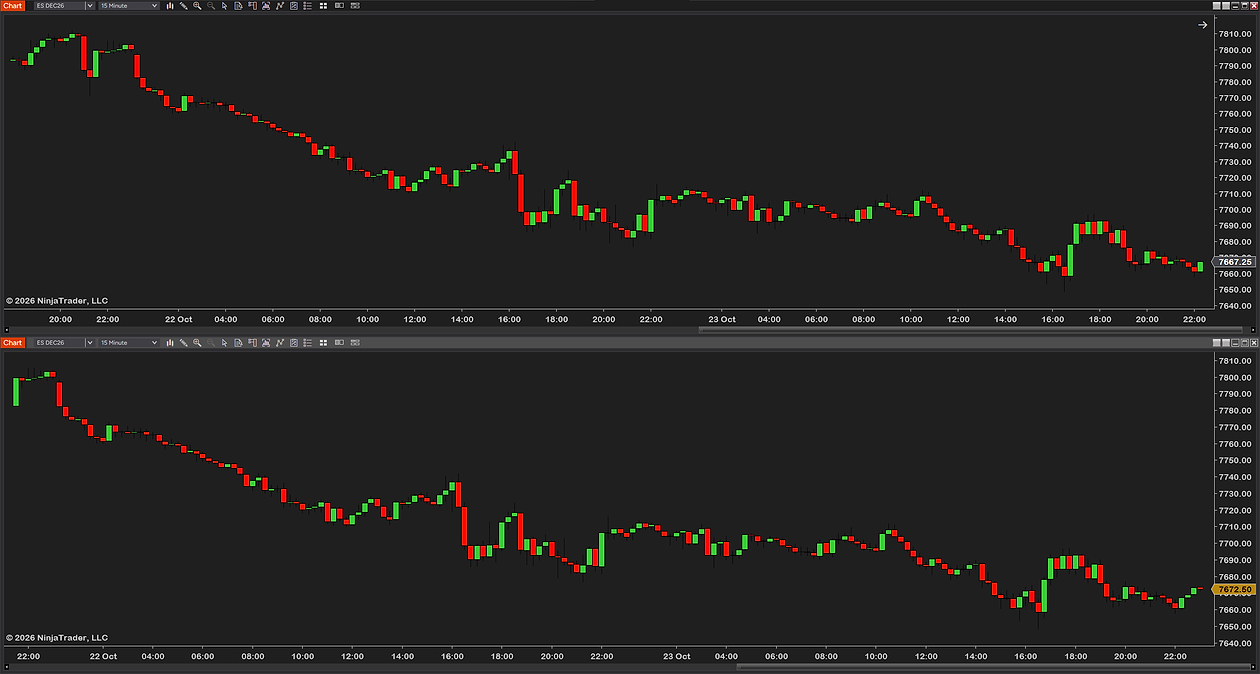Open Data Series icon in top chart toolbar
Screen dimensions: 1260x674
pyautogui.click(x=266, y=6)
